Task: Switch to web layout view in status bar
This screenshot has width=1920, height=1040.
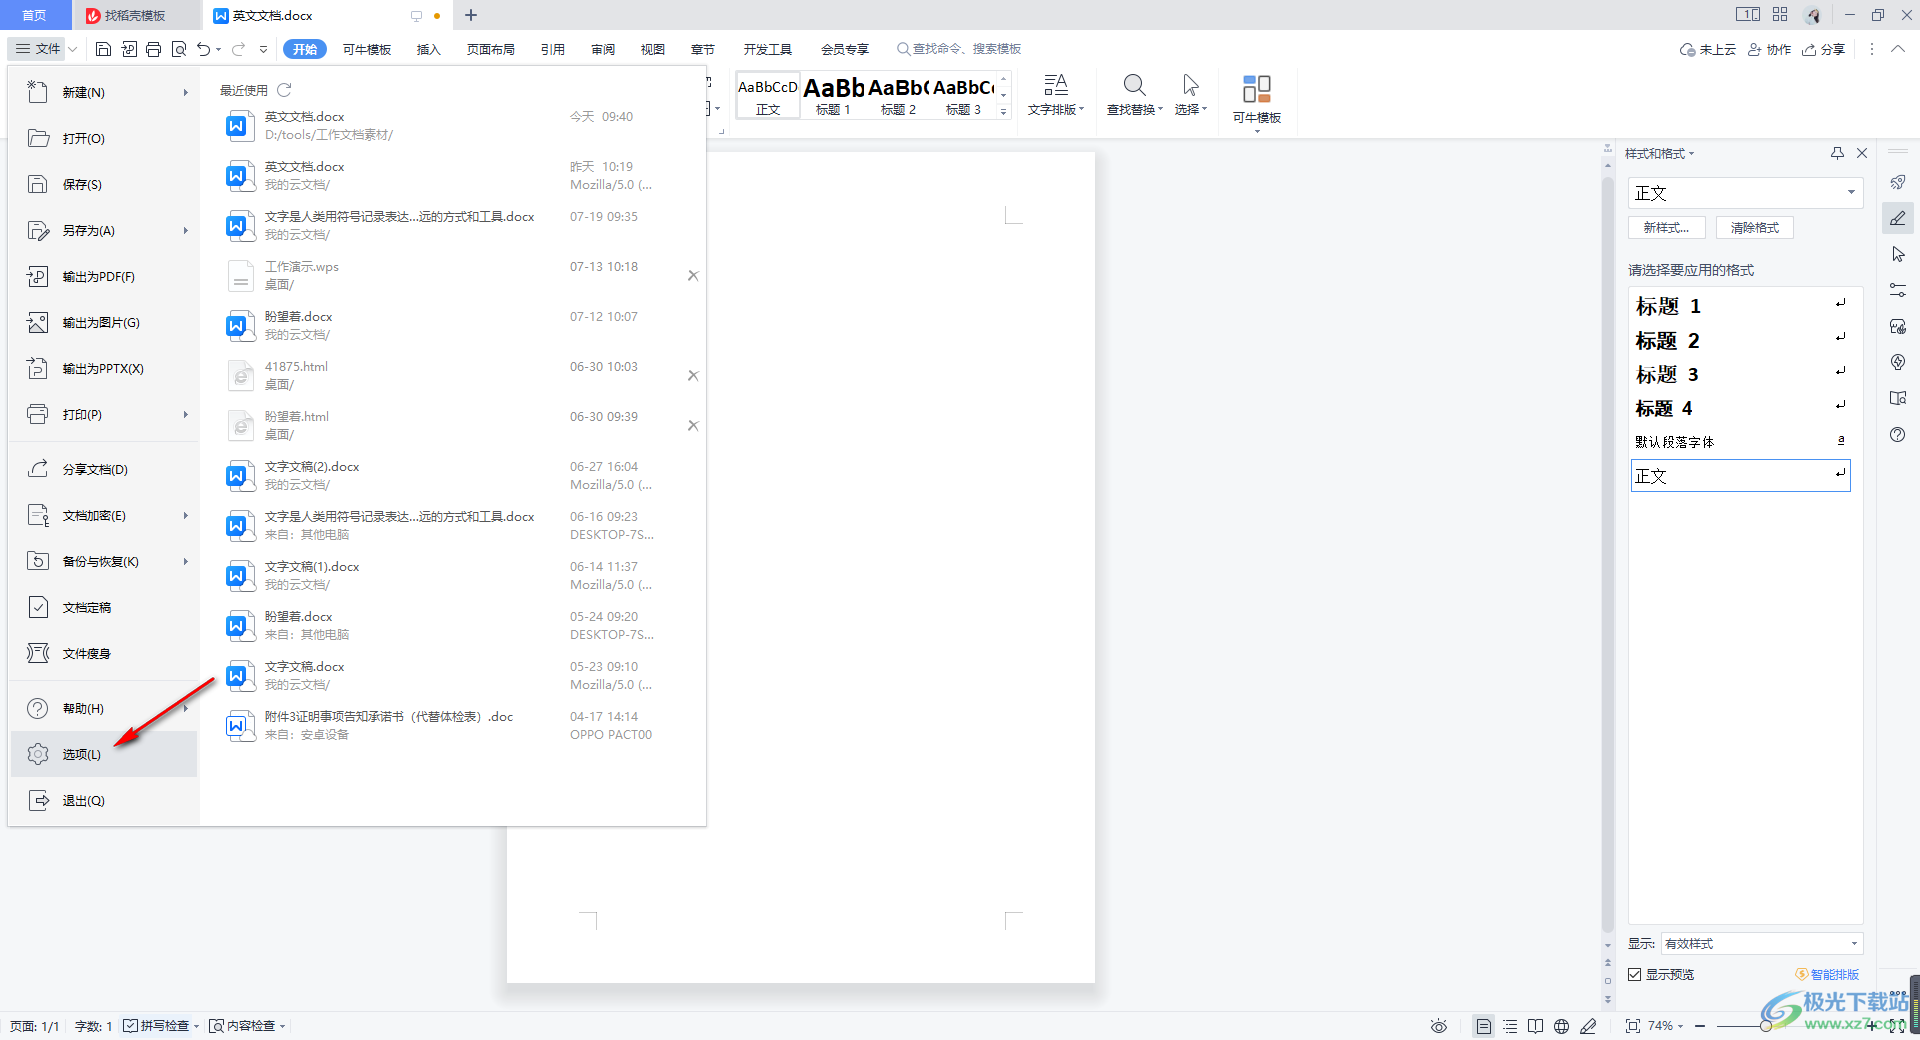Action: click(x=1562, y=1026)
